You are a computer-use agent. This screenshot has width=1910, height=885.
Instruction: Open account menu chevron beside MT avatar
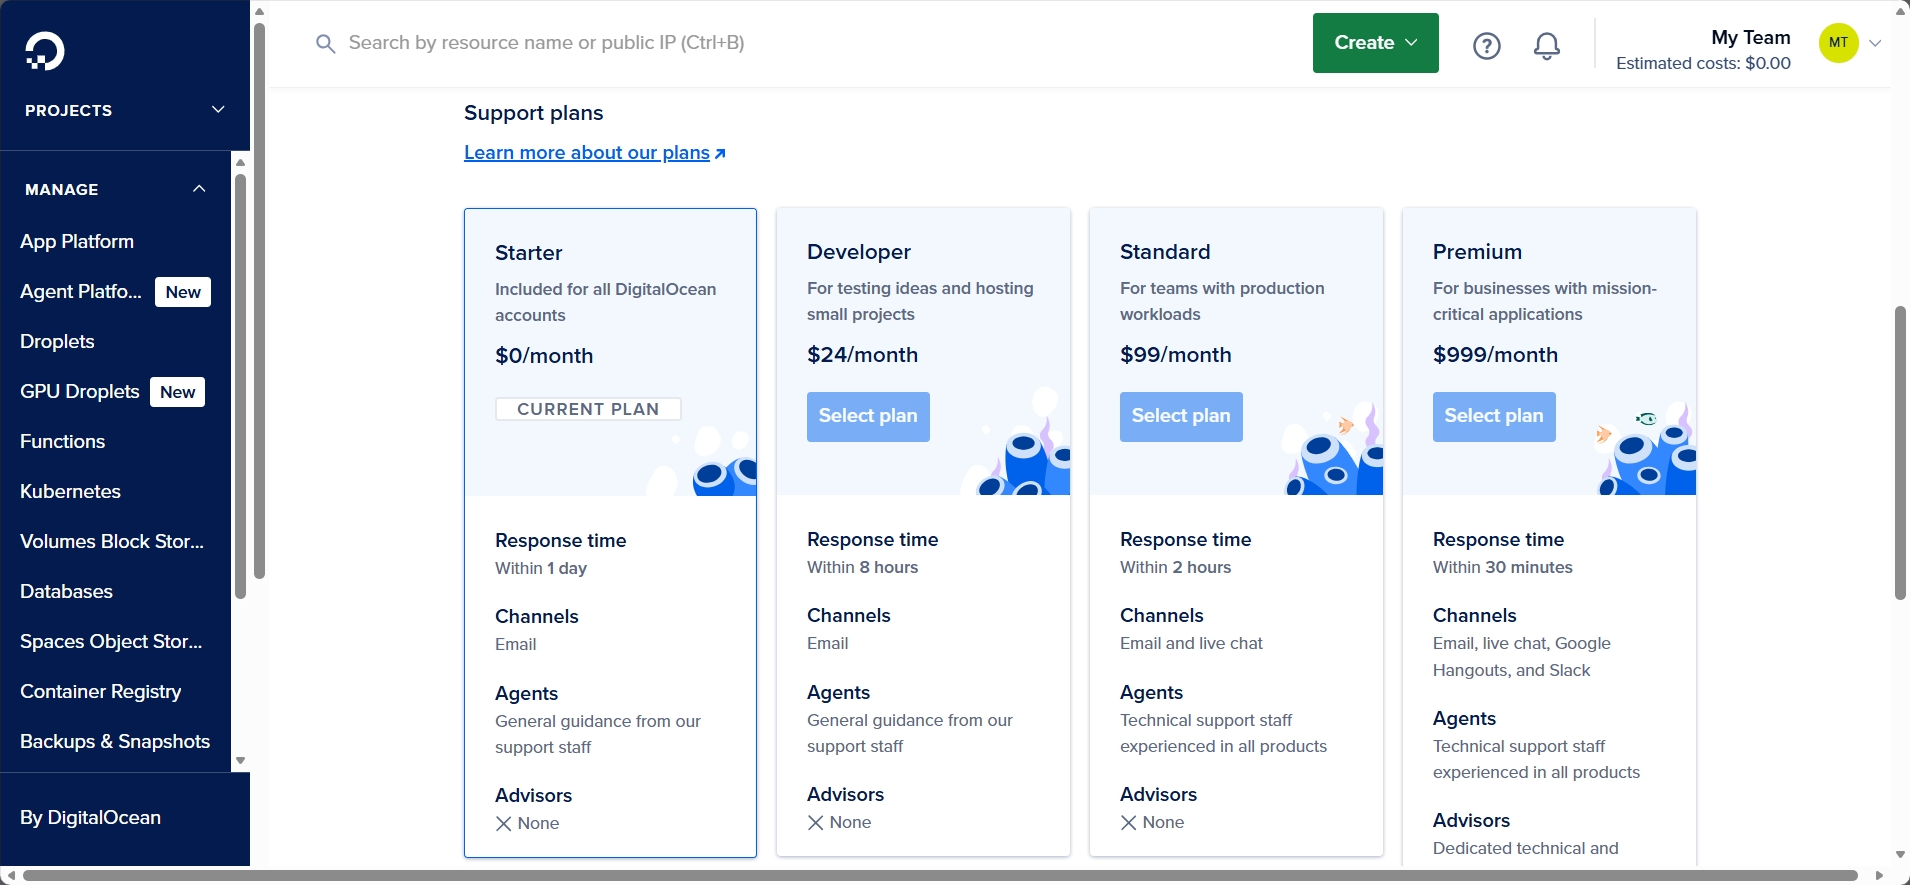point(1875,43)
